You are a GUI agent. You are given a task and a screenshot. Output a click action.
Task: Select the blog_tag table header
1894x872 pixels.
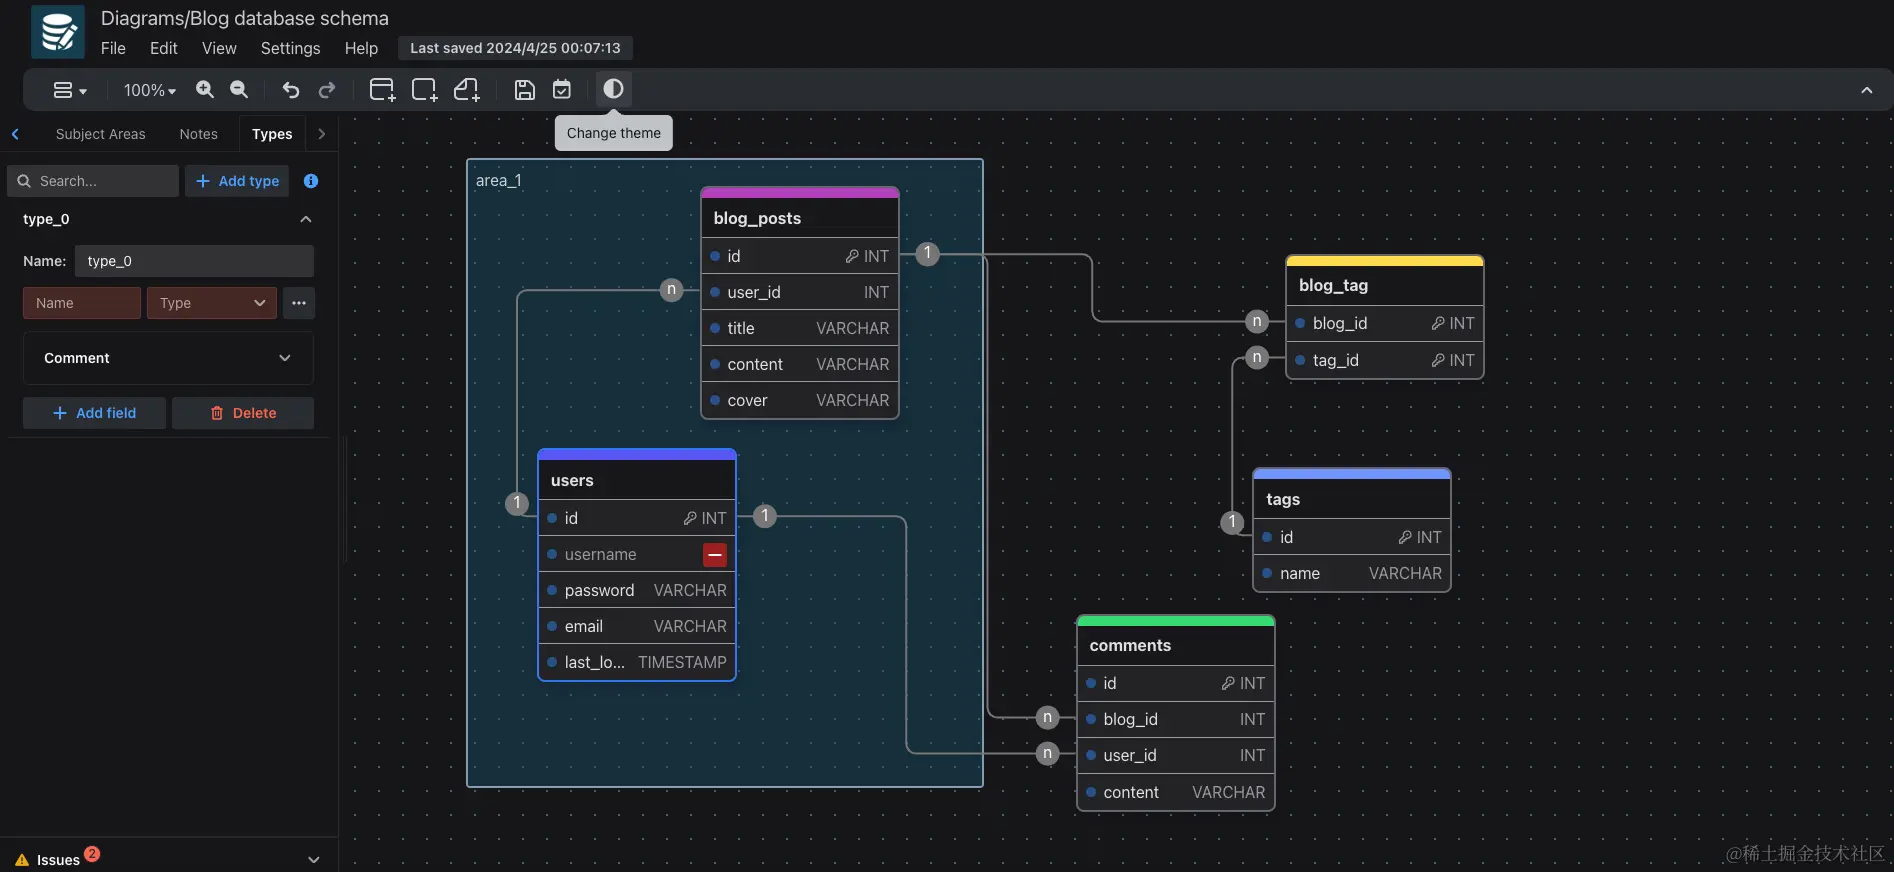pyautogui.click(x=1385, y=285)
